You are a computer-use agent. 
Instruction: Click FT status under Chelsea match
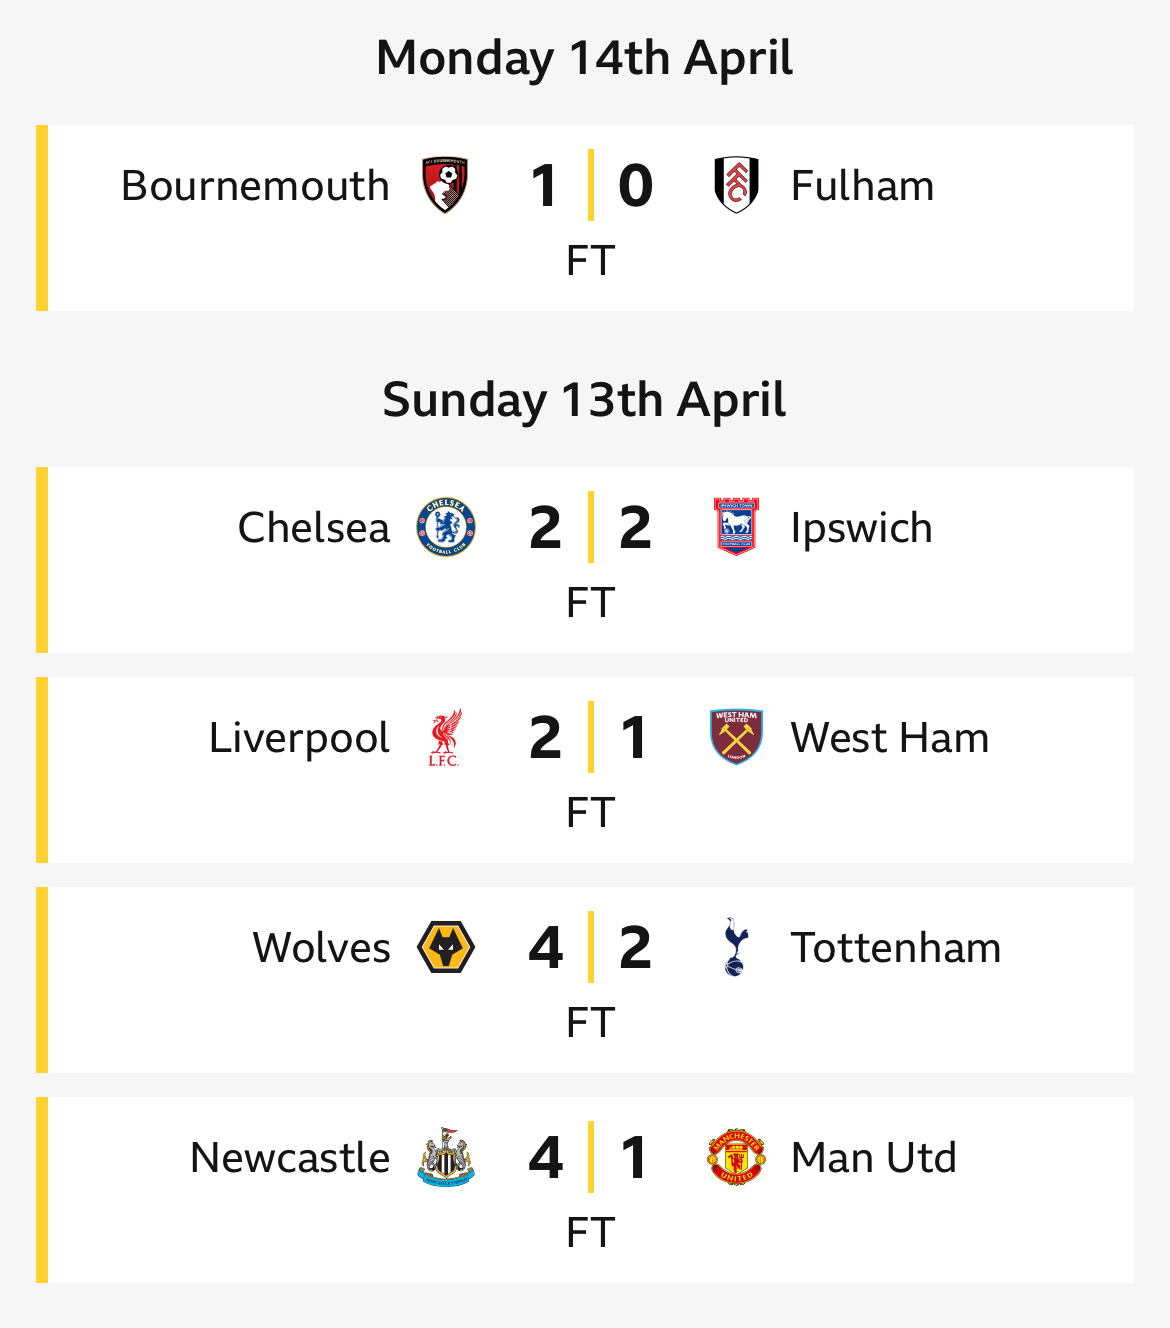(x=590, y=602)
